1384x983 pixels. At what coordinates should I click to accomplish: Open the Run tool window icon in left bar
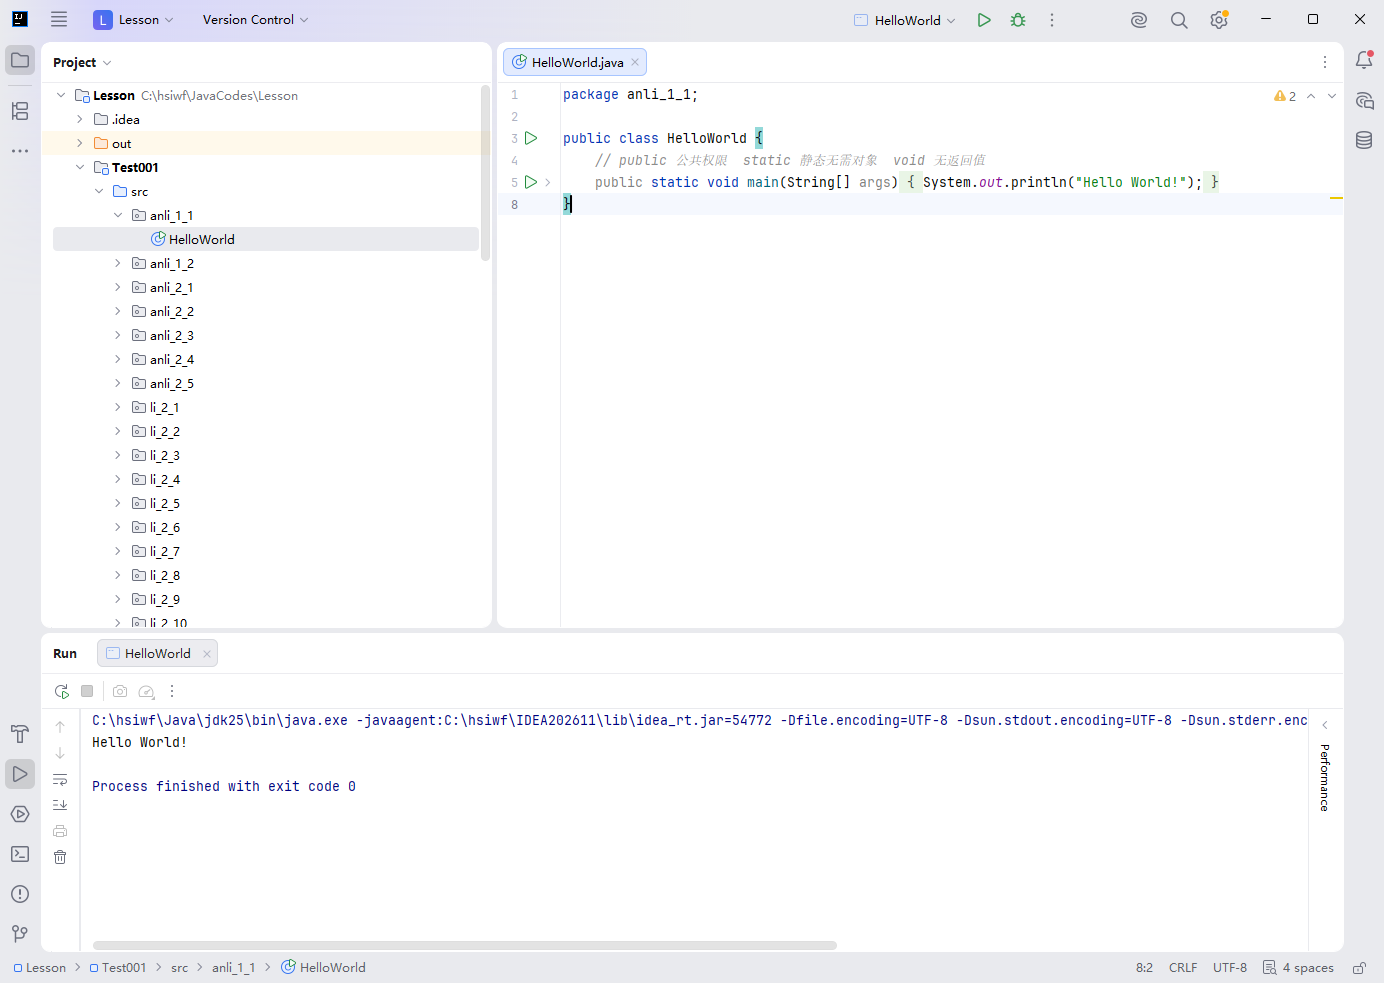[20, 774]
